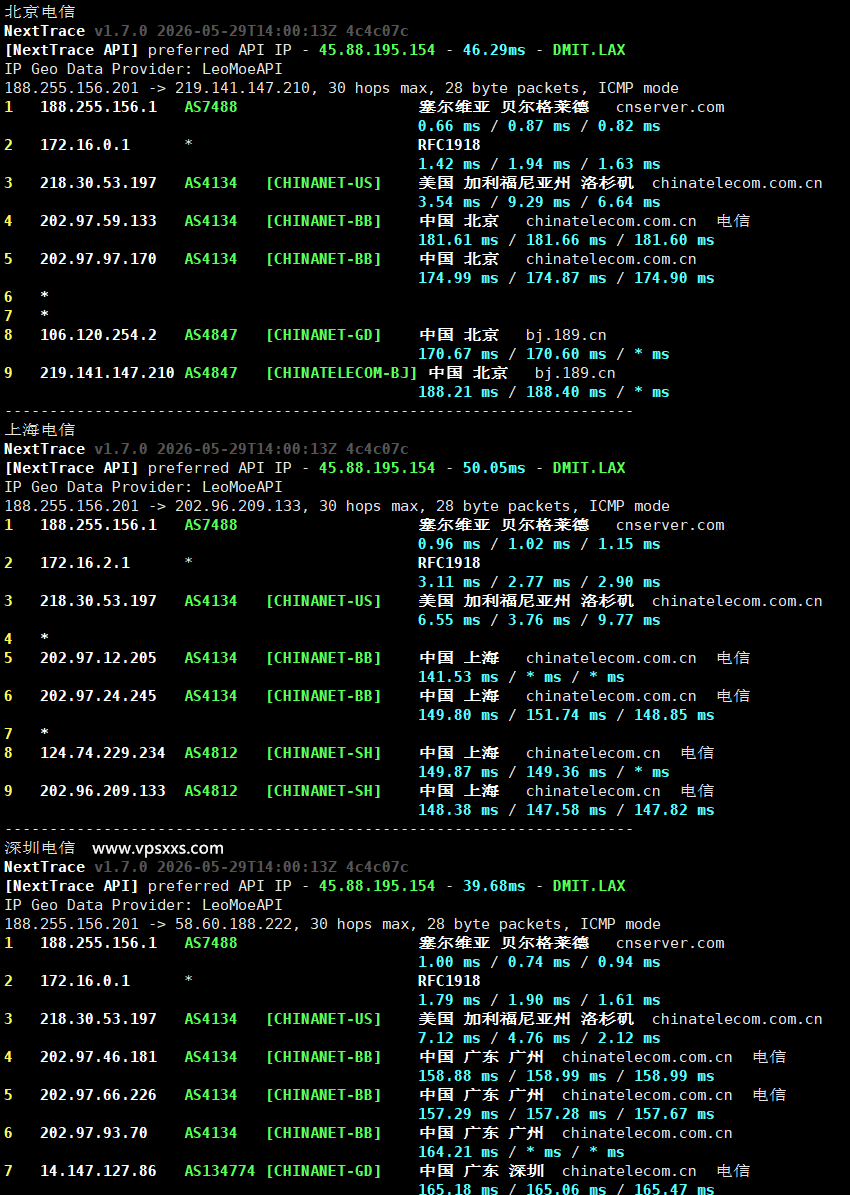Viewport: 850px width, 1195px height.
Task: Select the 148.85 ms latency value
Action: [x=675, y=715]
